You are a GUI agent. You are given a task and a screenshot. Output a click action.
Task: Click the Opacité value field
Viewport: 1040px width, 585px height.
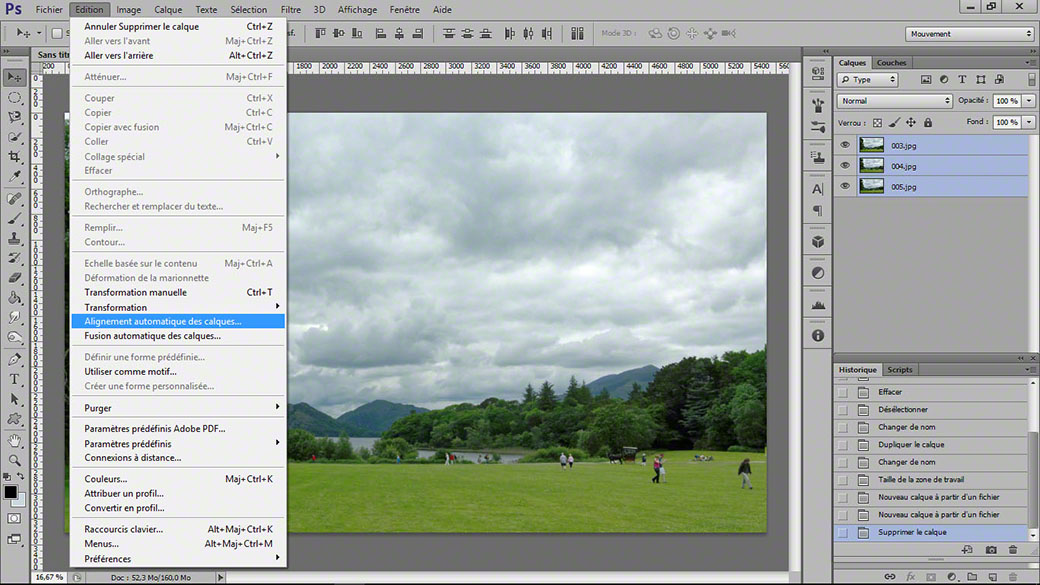[1007, 101]
